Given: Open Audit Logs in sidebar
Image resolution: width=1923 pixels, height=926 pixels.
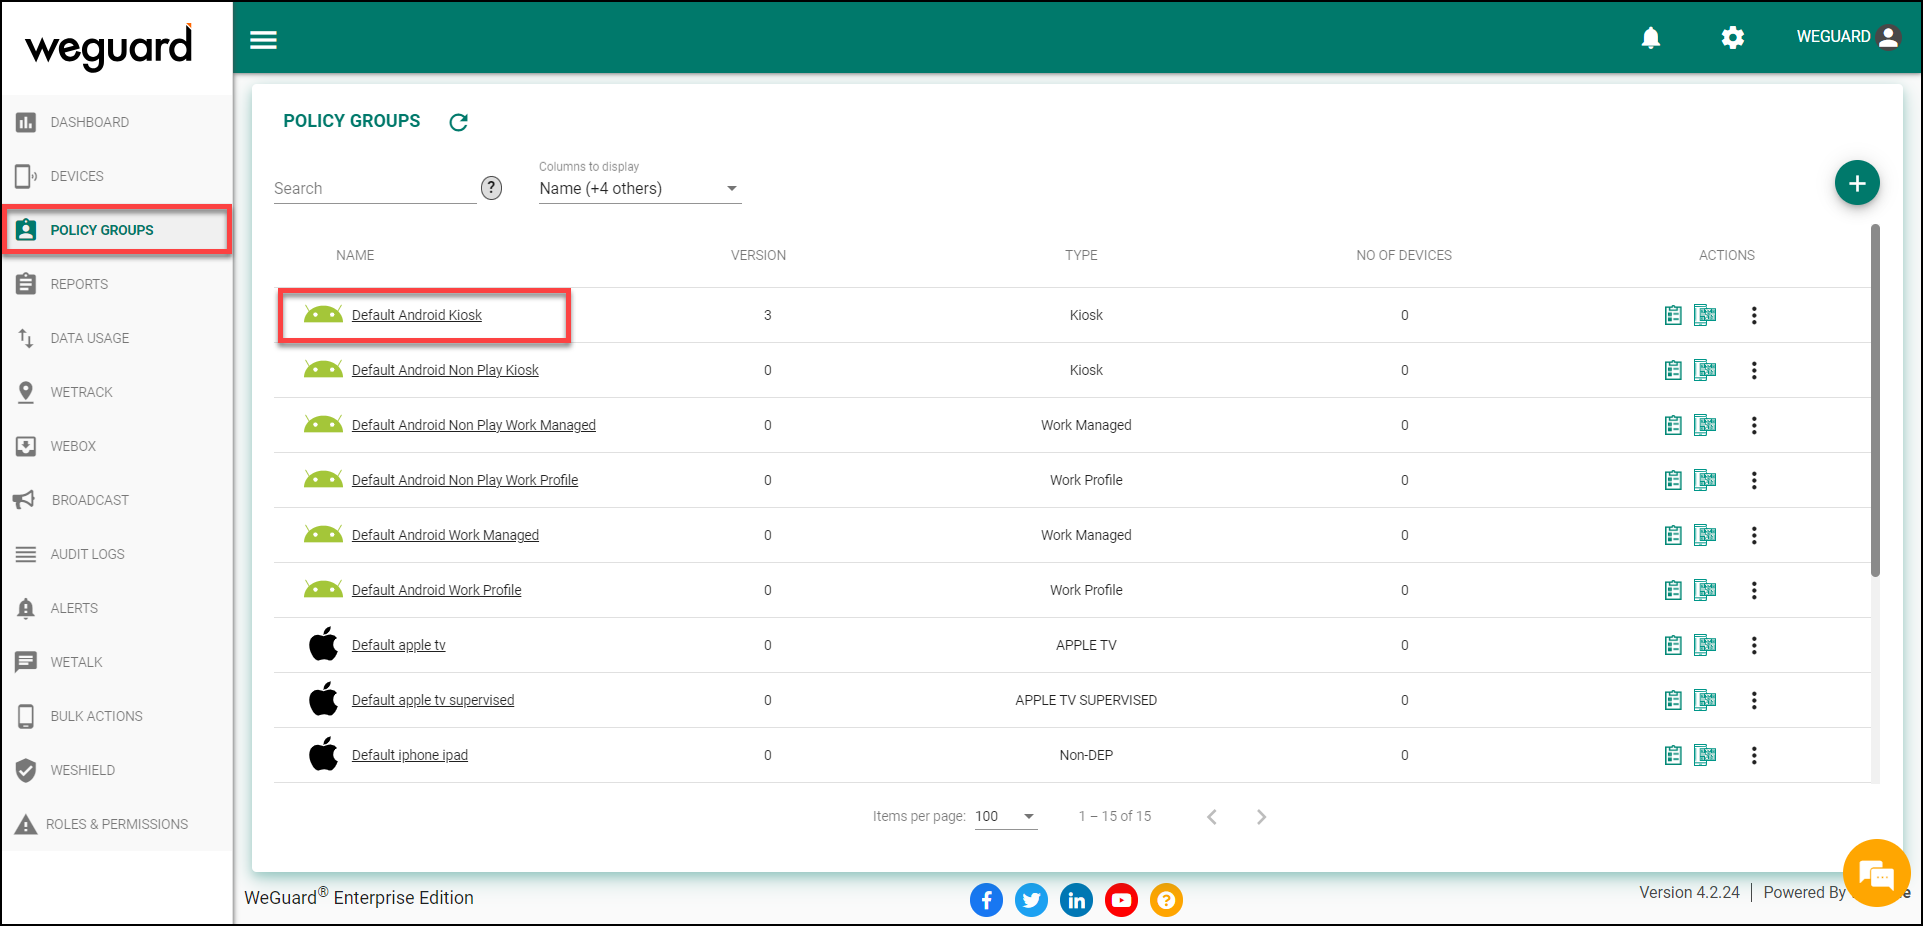Looking at the screenshot, I should (117, 554).
